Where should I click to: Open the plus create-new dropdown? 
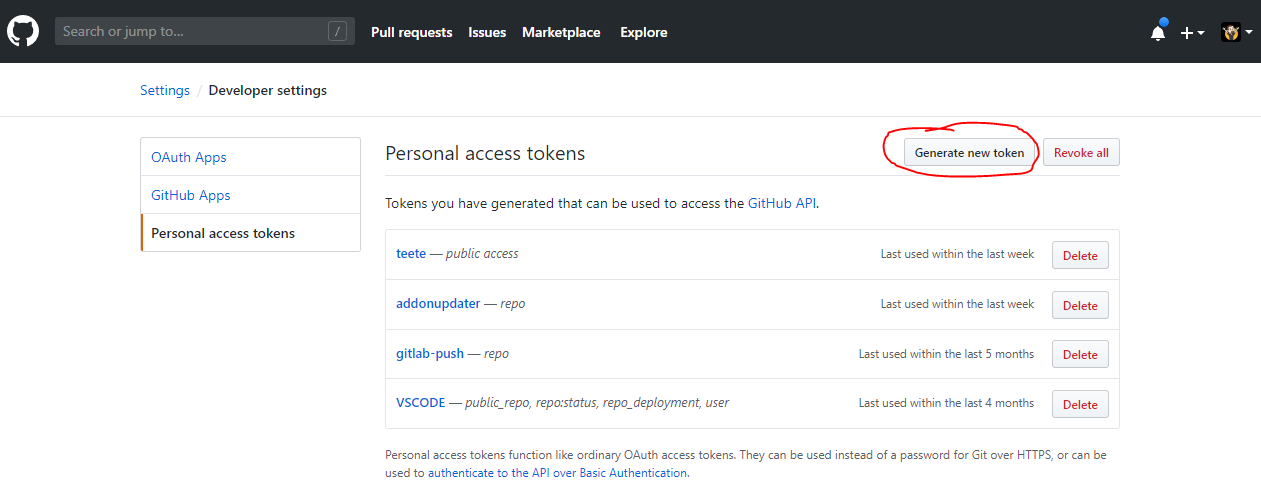coord(1192,32)
